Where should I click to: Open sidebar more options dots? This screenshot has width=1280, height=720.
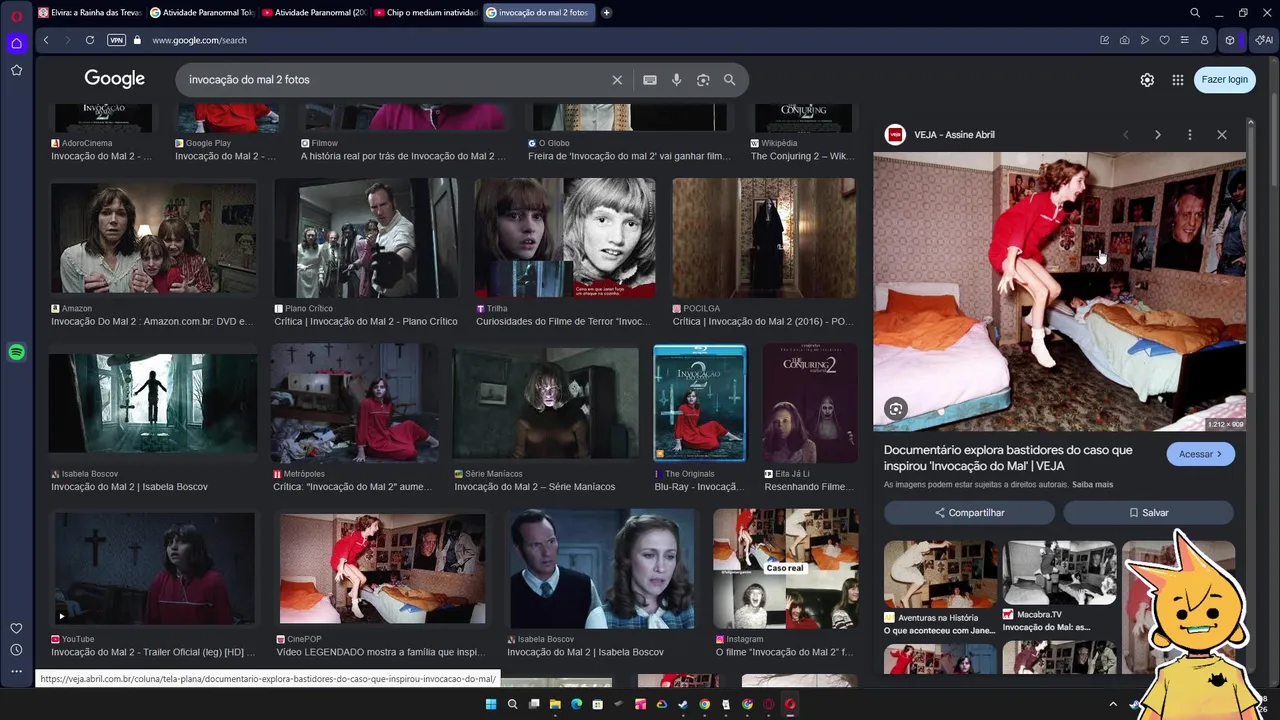tap(16, 671)
